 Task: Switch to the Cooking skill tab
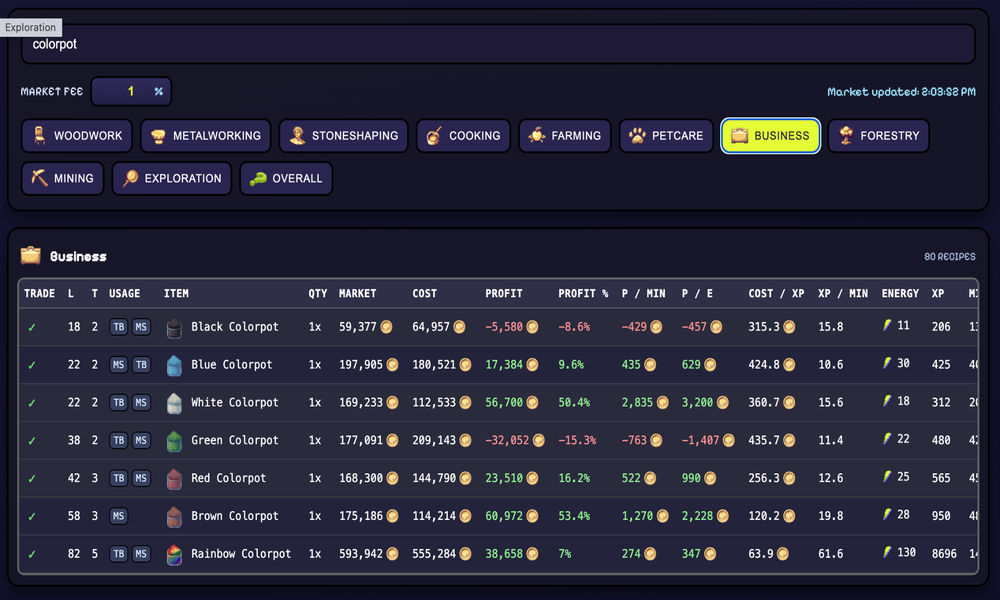click(464, 136)
